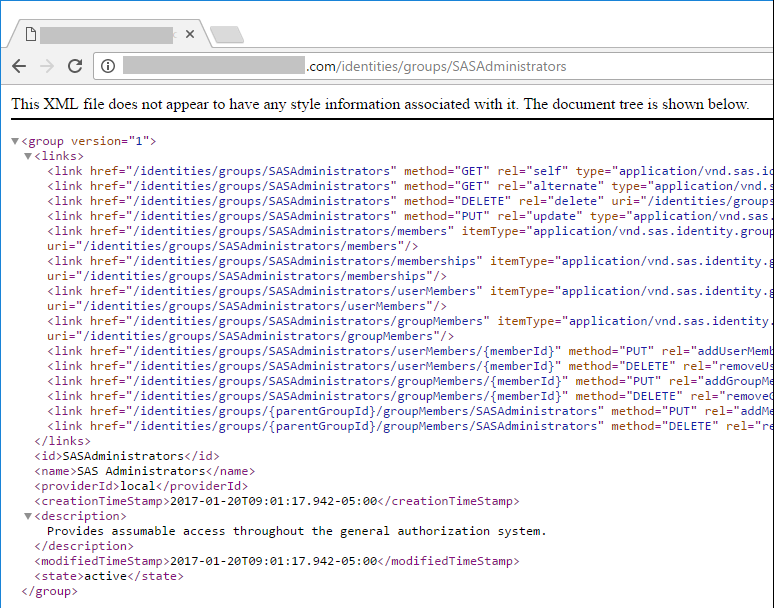774x608 pixels.
Task: Open the site information icon in address bar
Action: click(108, 66)
